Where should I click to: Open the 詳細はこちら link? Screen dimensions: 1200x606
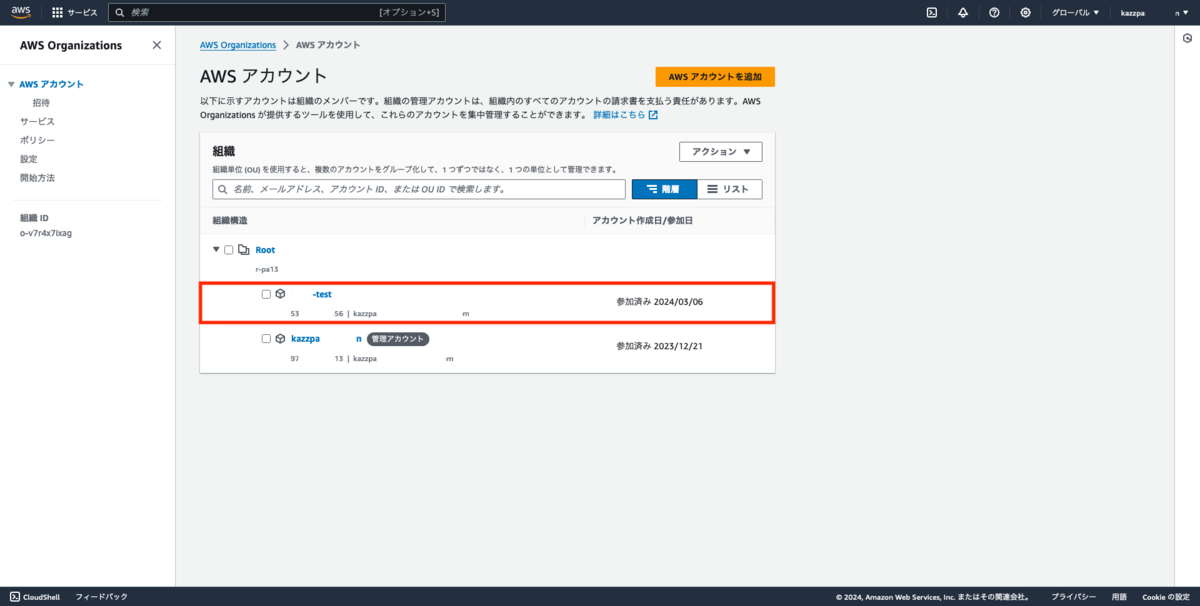(619, 115)
